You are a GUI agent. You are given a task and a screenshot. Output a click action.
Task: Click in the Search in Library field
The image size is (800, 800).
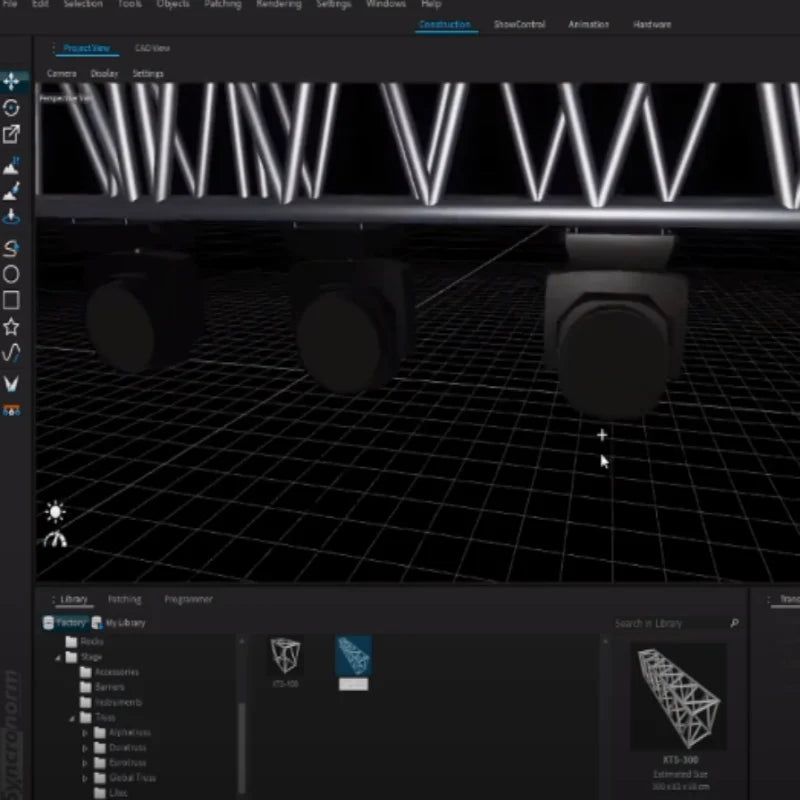[x=668, y=622]
